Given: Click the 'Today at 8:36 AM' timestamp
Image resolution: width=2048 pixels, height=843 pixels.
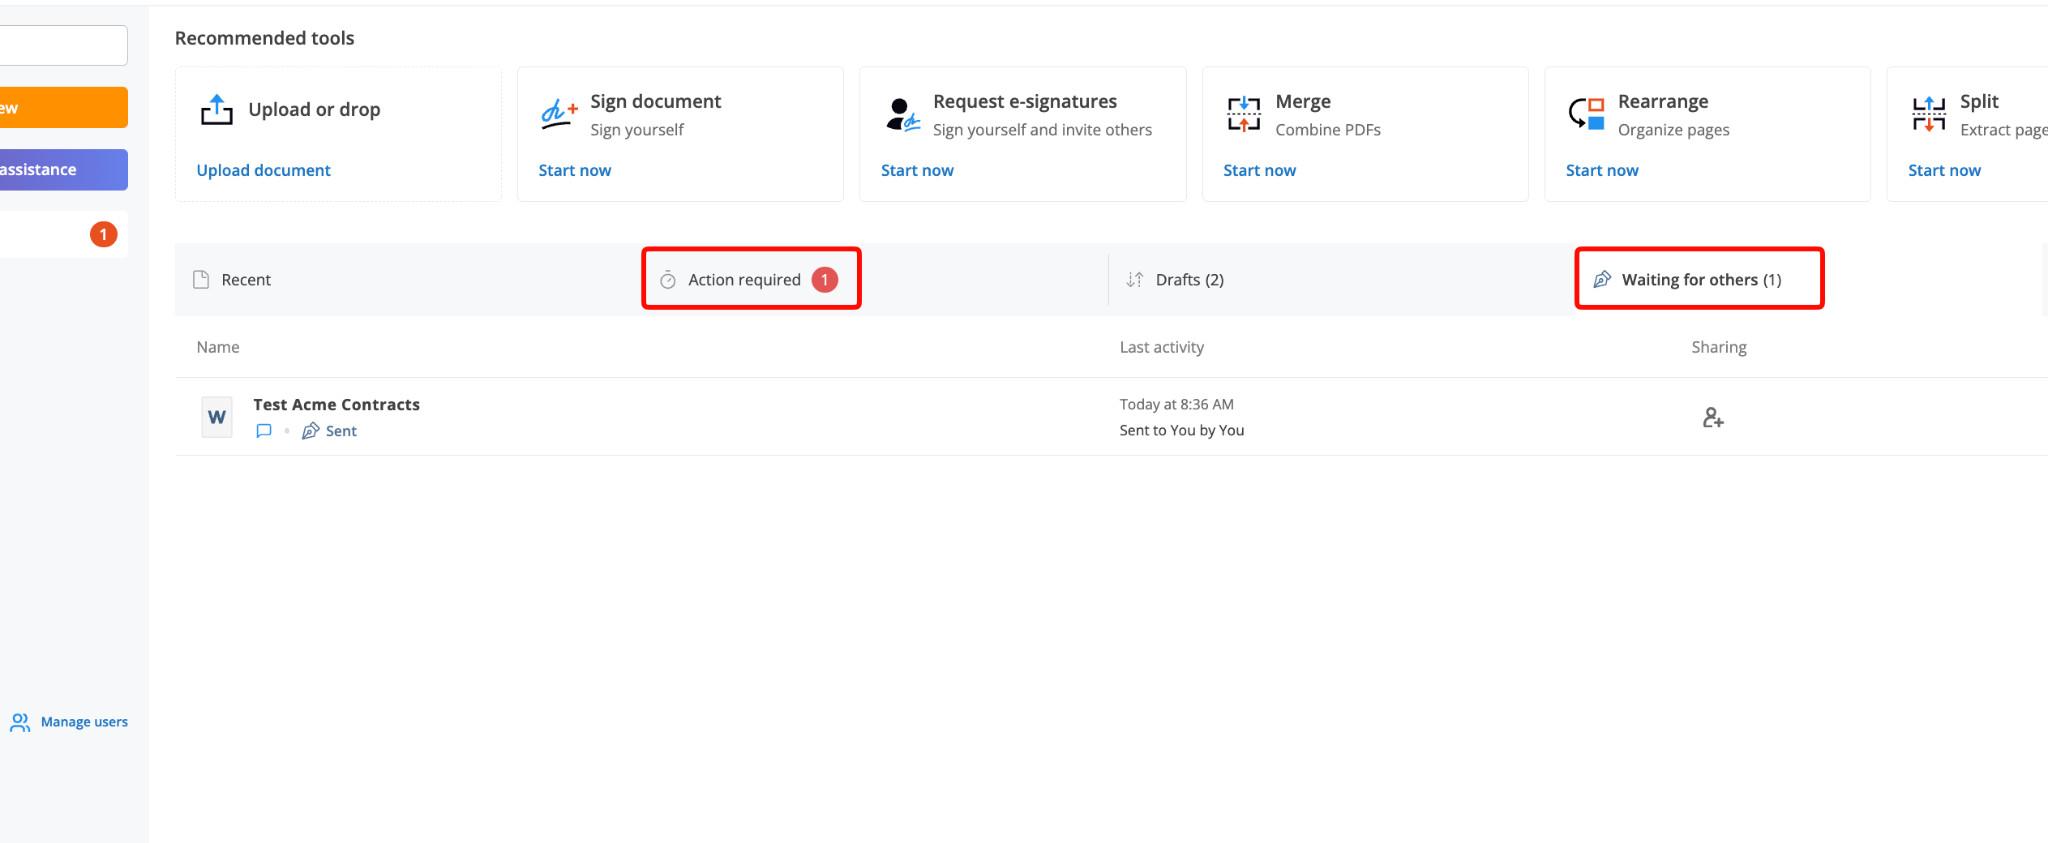Looking at the screenshot, I should (1176, 405).
